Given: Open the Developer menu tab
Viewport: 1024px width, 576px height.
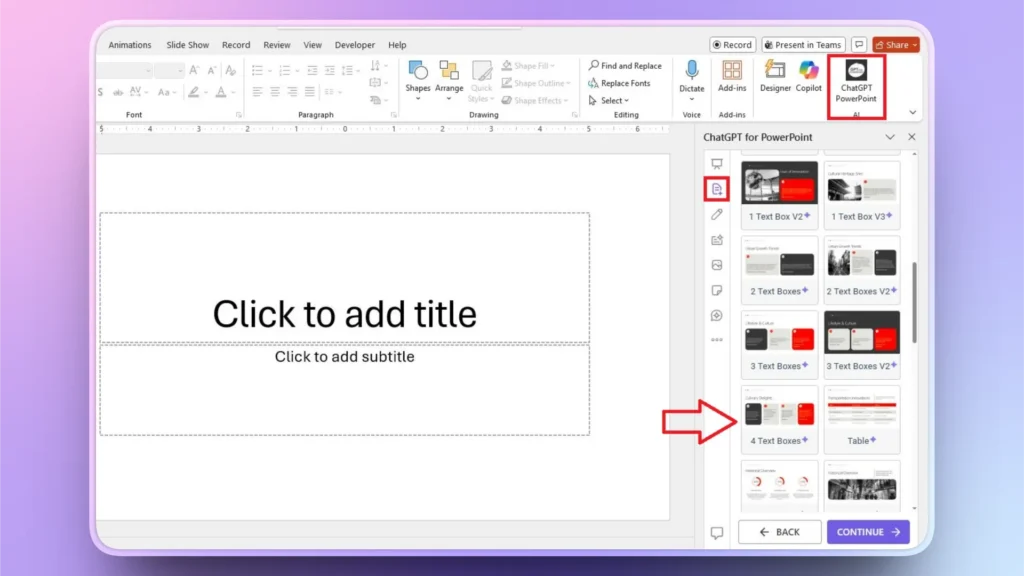Looking at the screenshot, I should click(355, 44).
